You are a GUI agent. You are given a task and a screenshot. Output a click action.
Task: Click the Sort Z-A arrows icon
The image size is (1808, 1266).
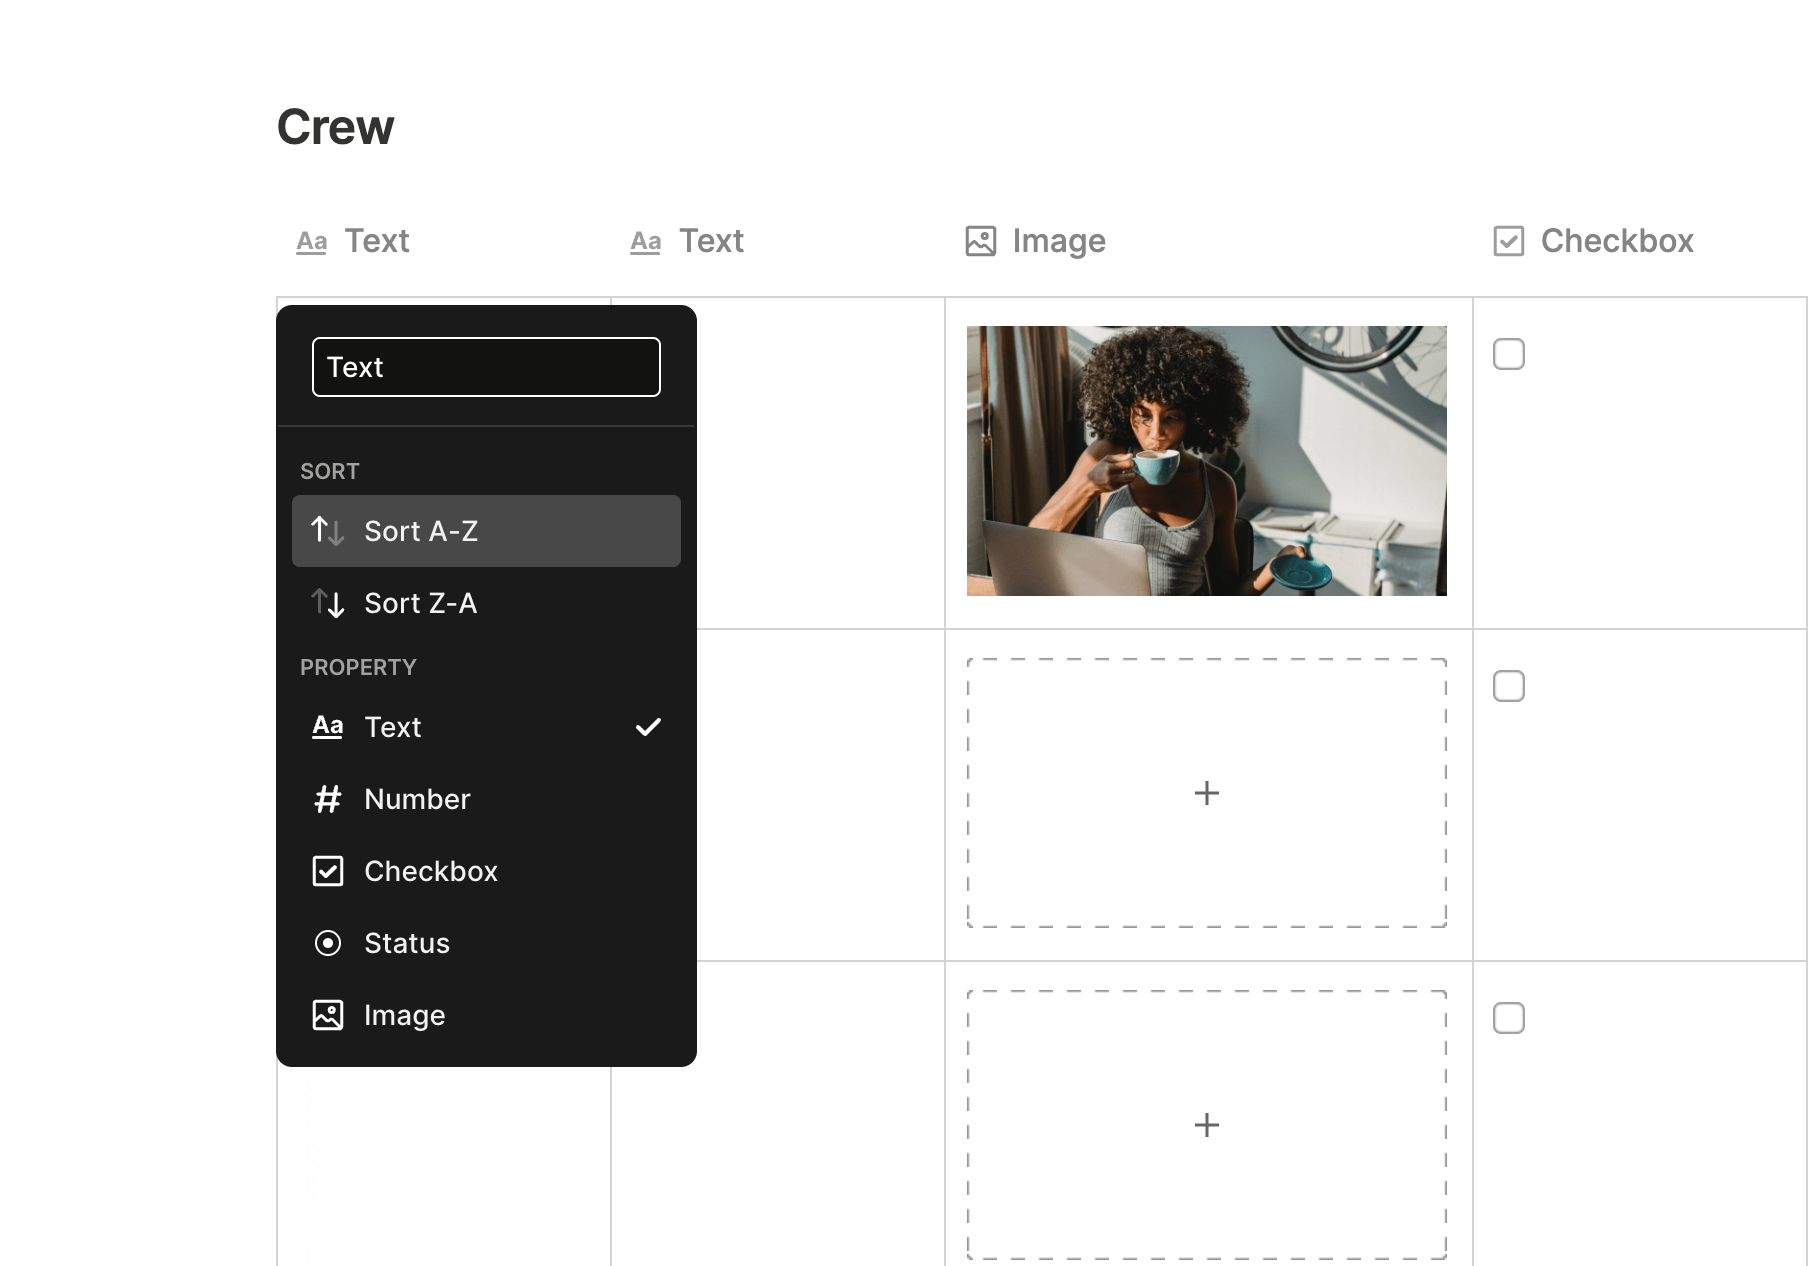[x=327, y=603]
